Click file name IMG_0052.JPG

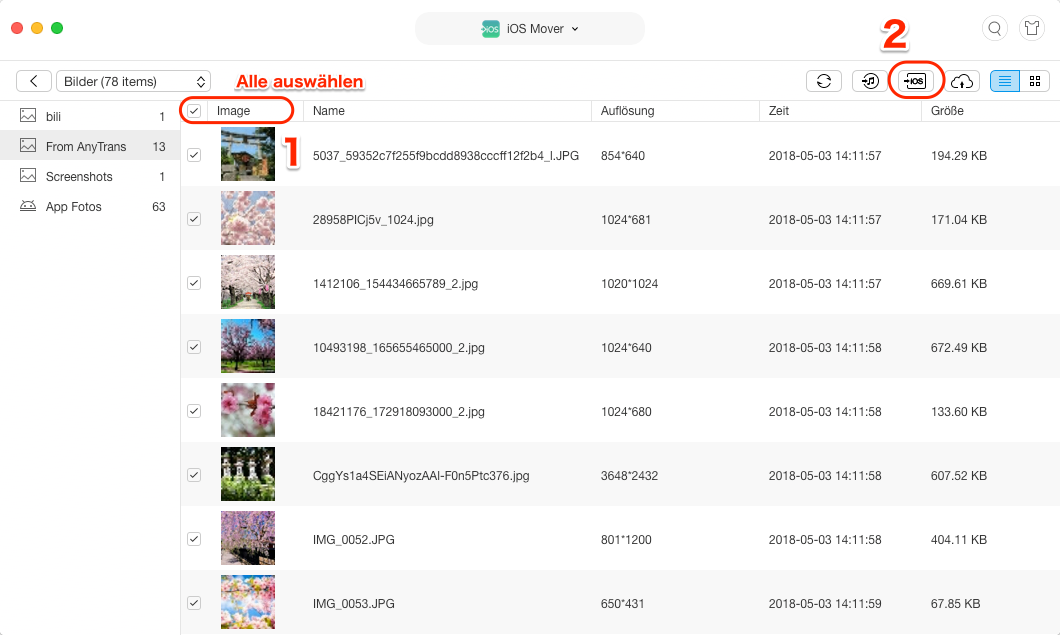tap(354, 540)
